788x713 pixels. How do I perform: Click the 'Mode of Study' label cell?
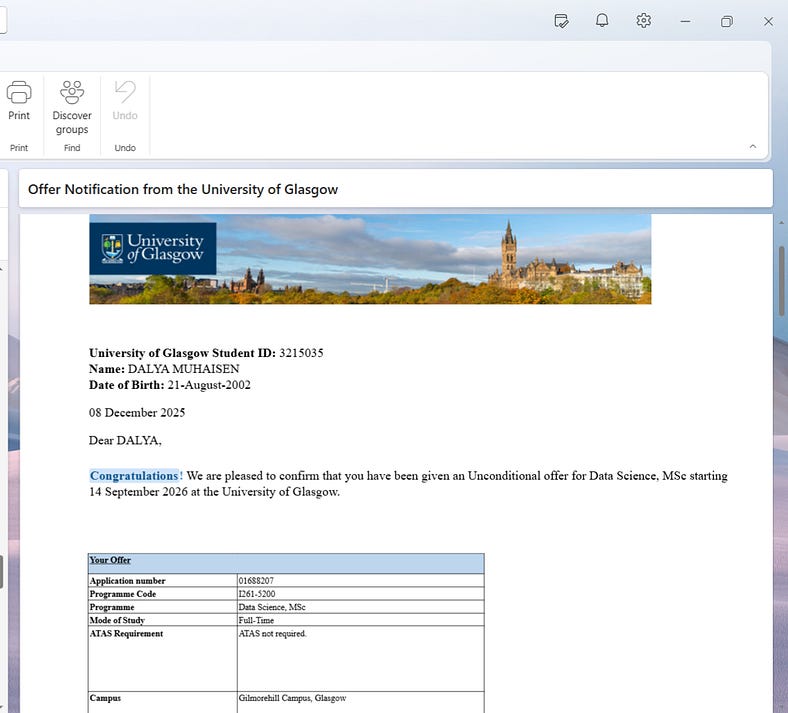(x=162, y=620)
